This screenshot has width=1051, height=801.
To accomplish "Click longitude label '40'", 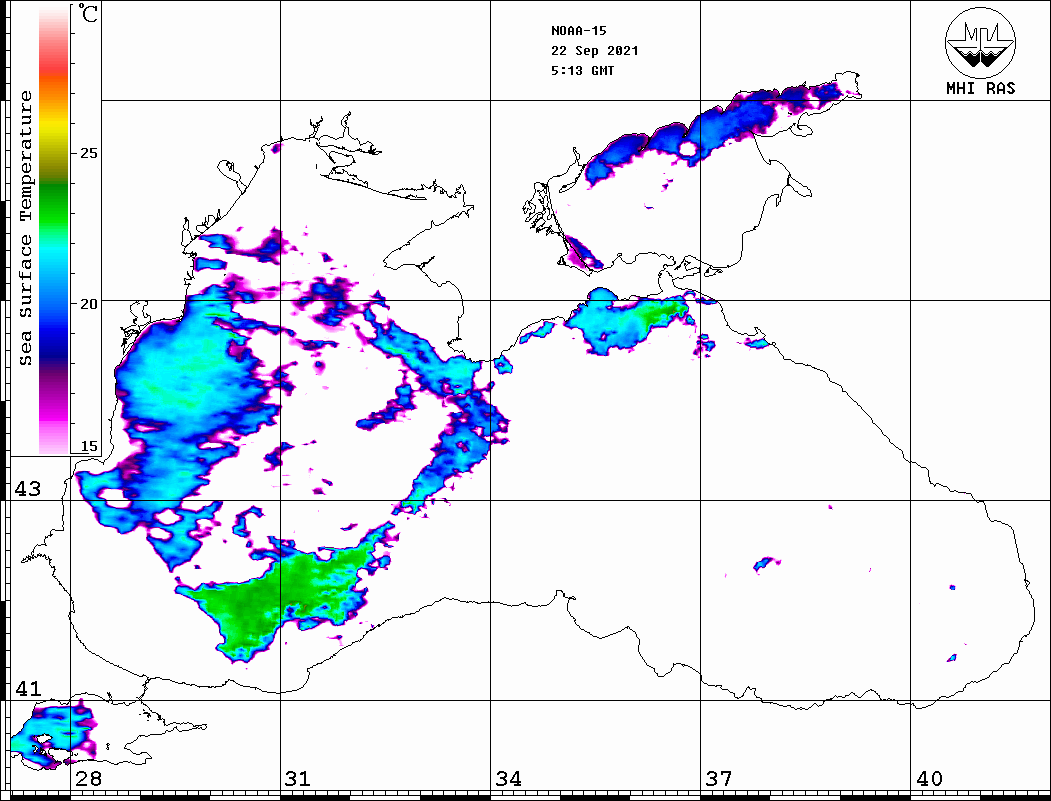I will [x=928, y=779].
